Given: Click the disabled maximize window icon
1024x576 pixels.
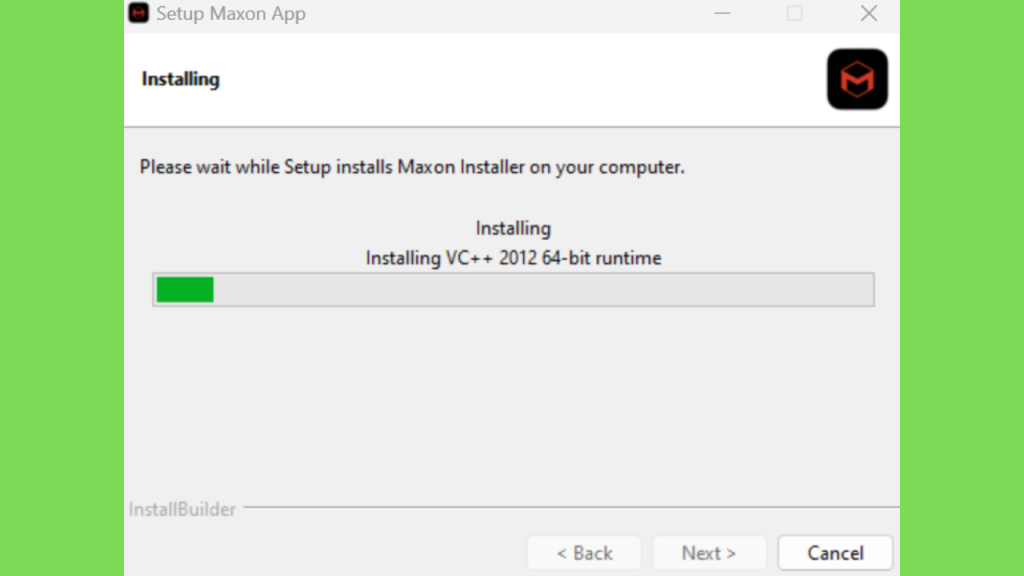Looking at the screenshot, I should coord(794,13).
